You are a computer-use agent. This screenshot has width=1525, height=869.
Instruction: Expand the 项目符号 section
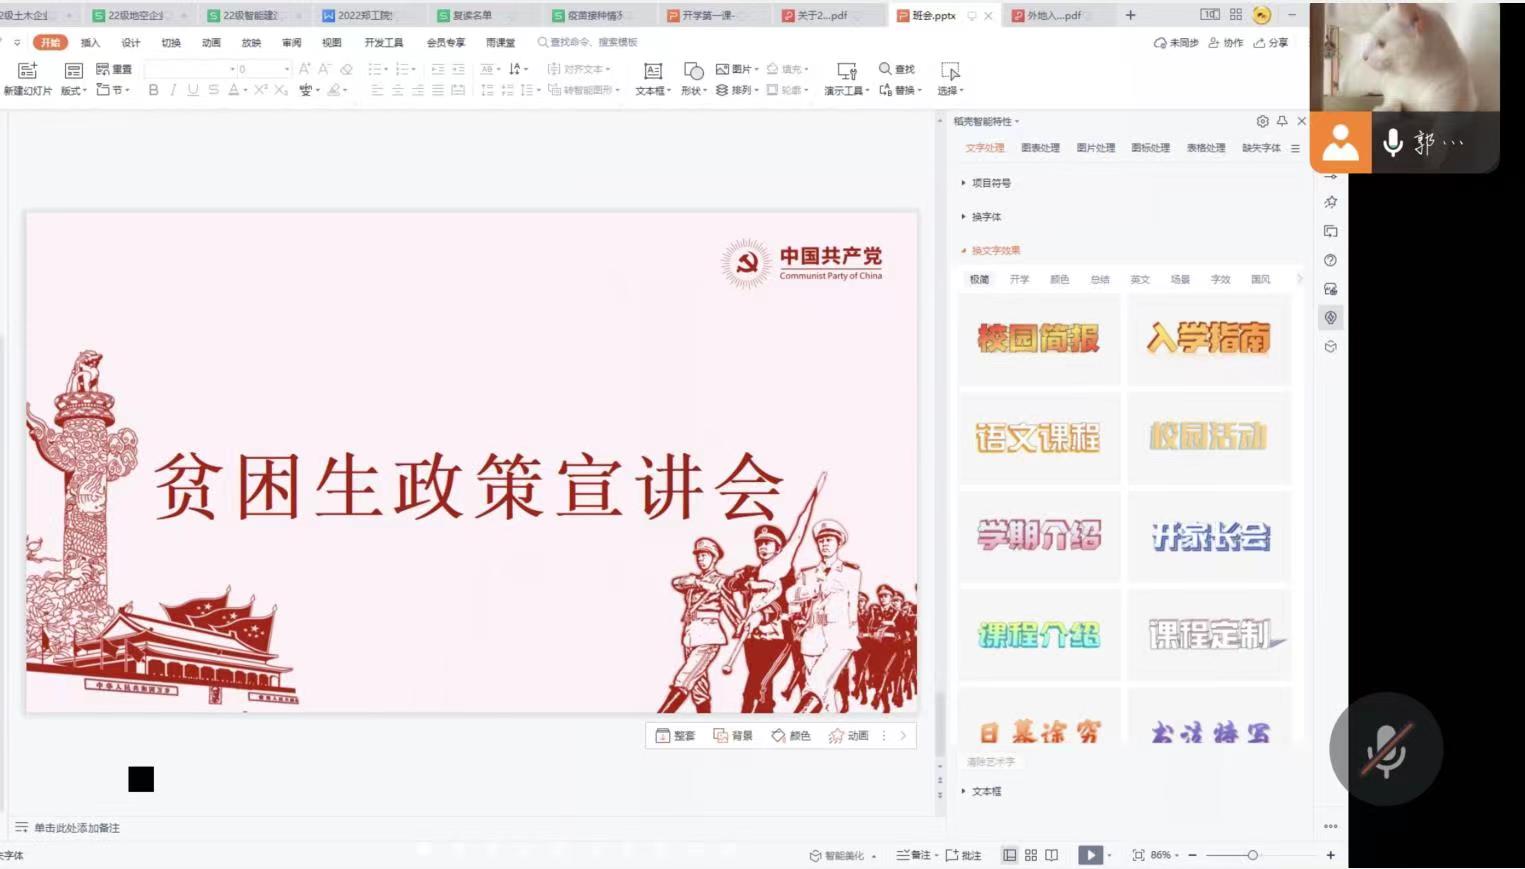[x=990, y=183]
